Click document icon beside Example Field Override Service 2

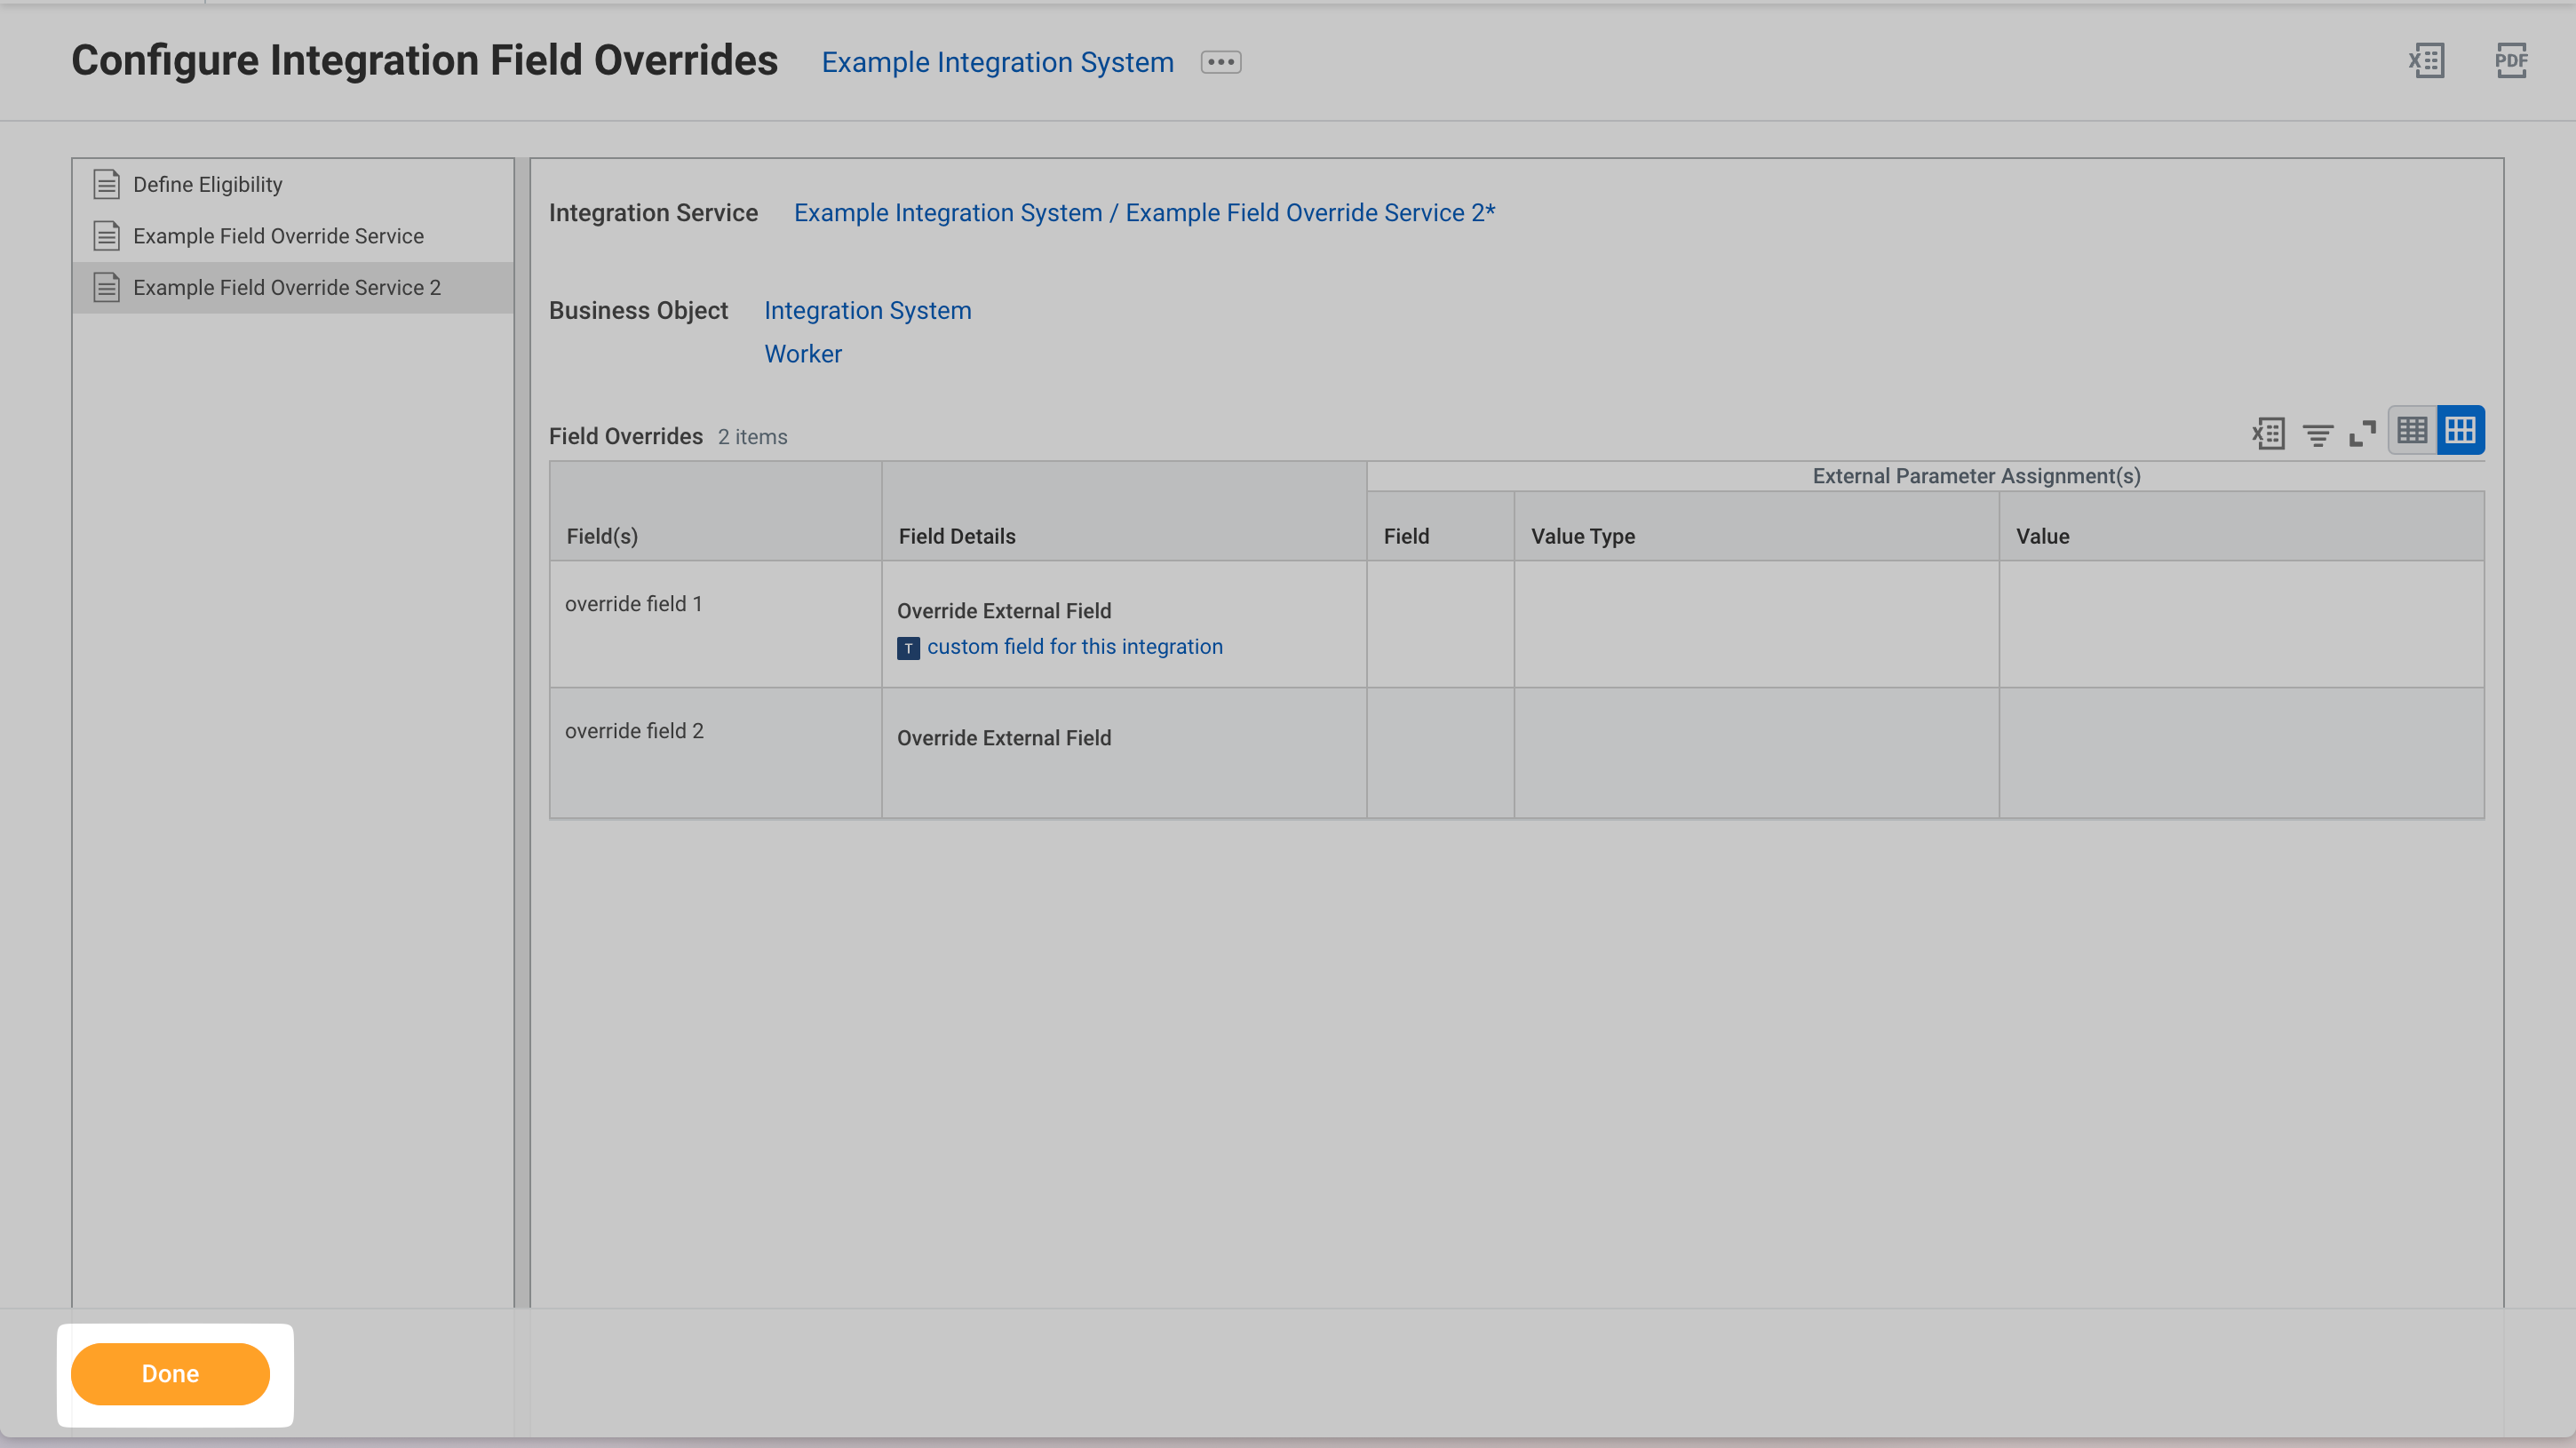point(107,288)
